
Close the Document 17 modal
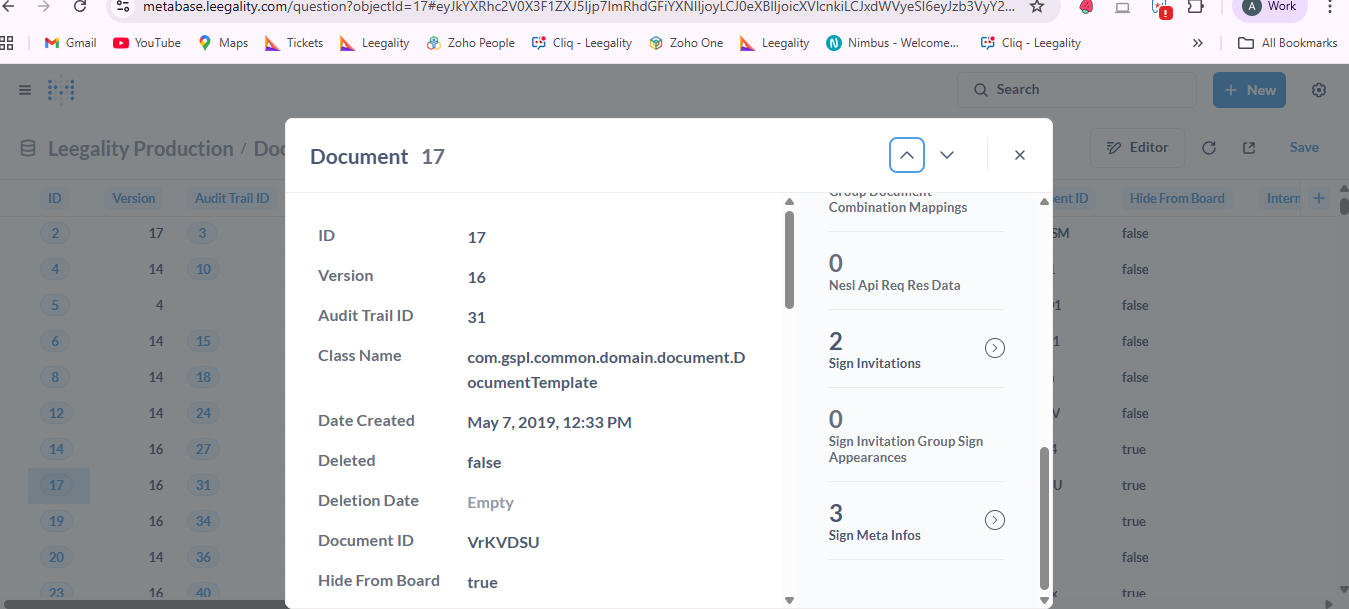(x=1020, y=155)
